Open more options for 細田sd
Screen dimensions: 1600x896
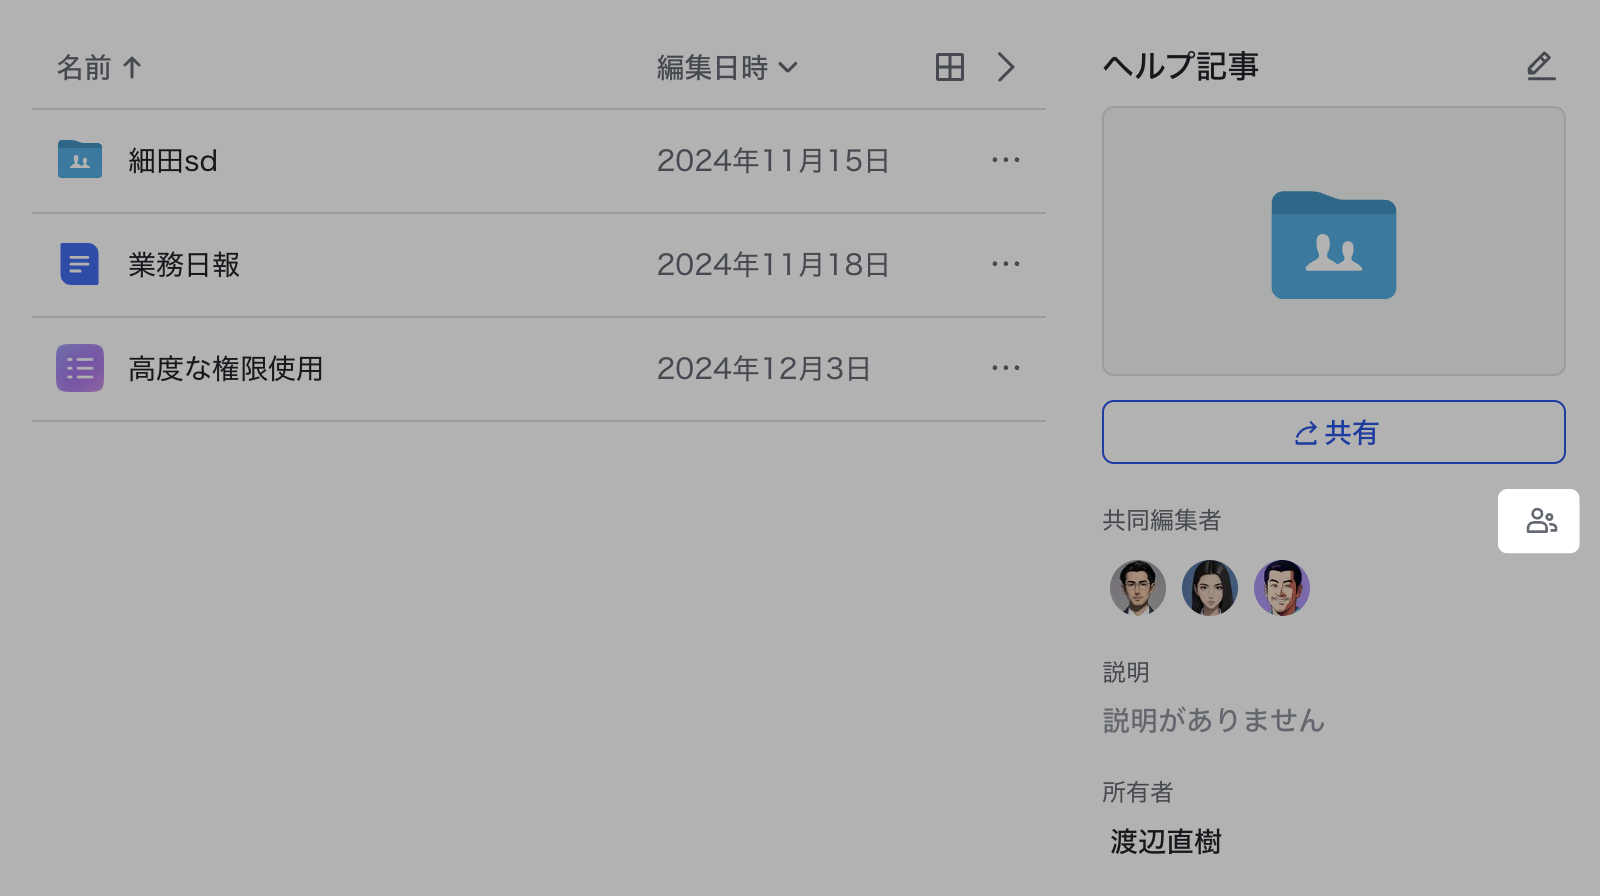point(1005,160)
